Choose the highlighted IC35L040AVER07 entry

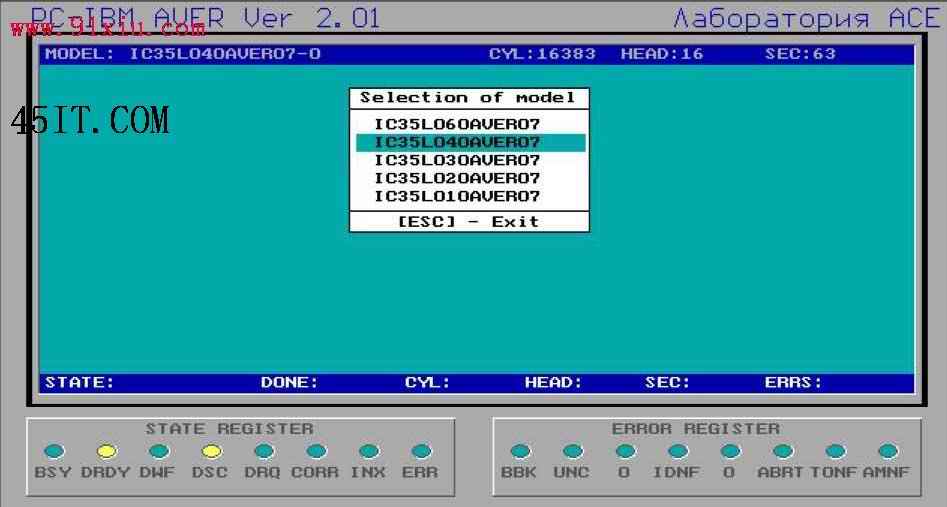click(470, 143)
